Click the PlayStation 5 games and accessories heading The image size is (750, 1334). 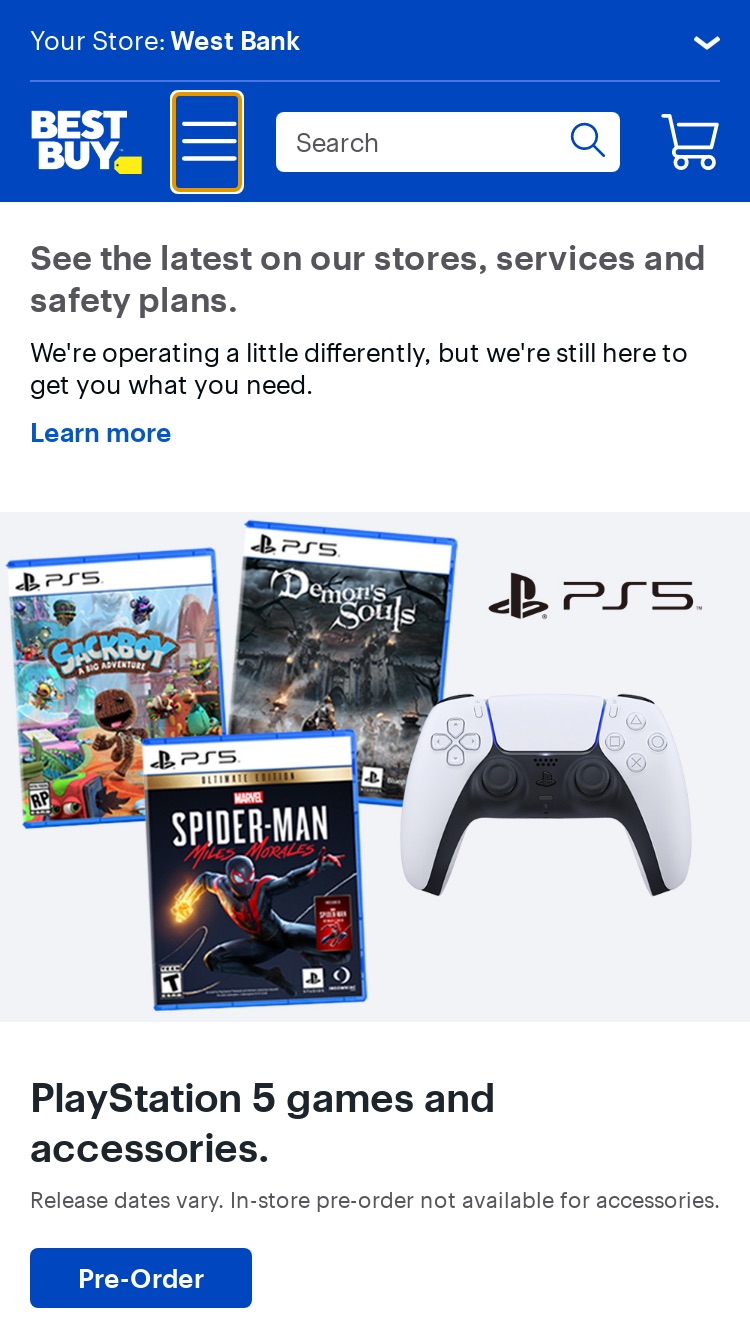pyautogui.click(x=263, y=1123)
